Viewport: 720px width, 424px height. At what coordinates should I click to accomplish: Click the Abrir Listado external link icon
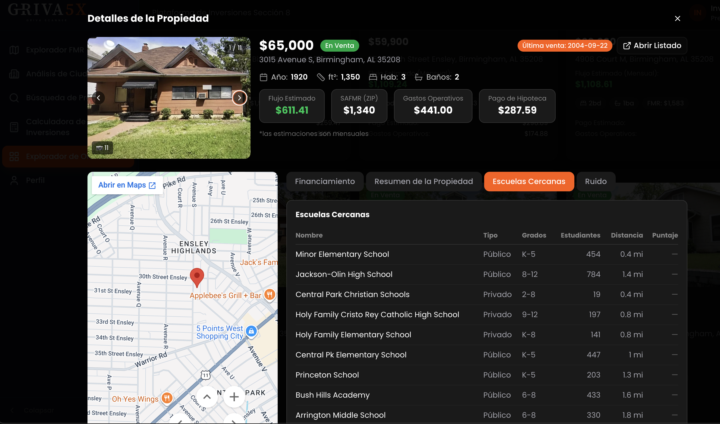[626, 45]
